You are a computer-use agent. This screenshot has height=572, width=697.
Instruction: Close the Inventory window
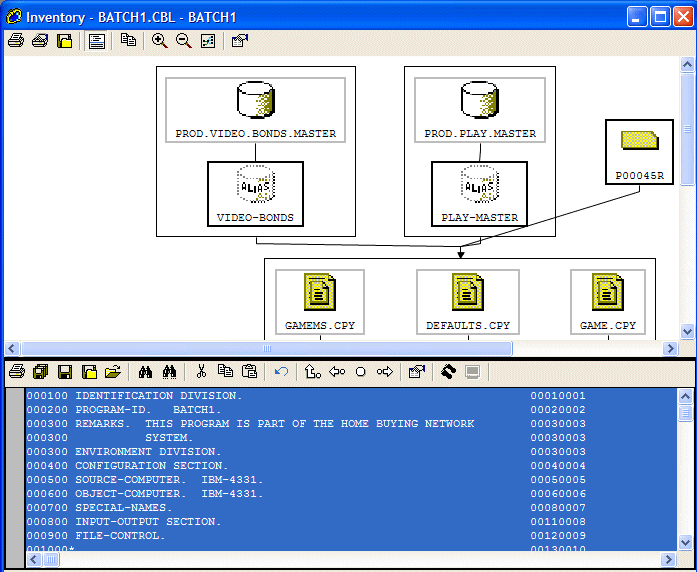(x=683, y=17)
